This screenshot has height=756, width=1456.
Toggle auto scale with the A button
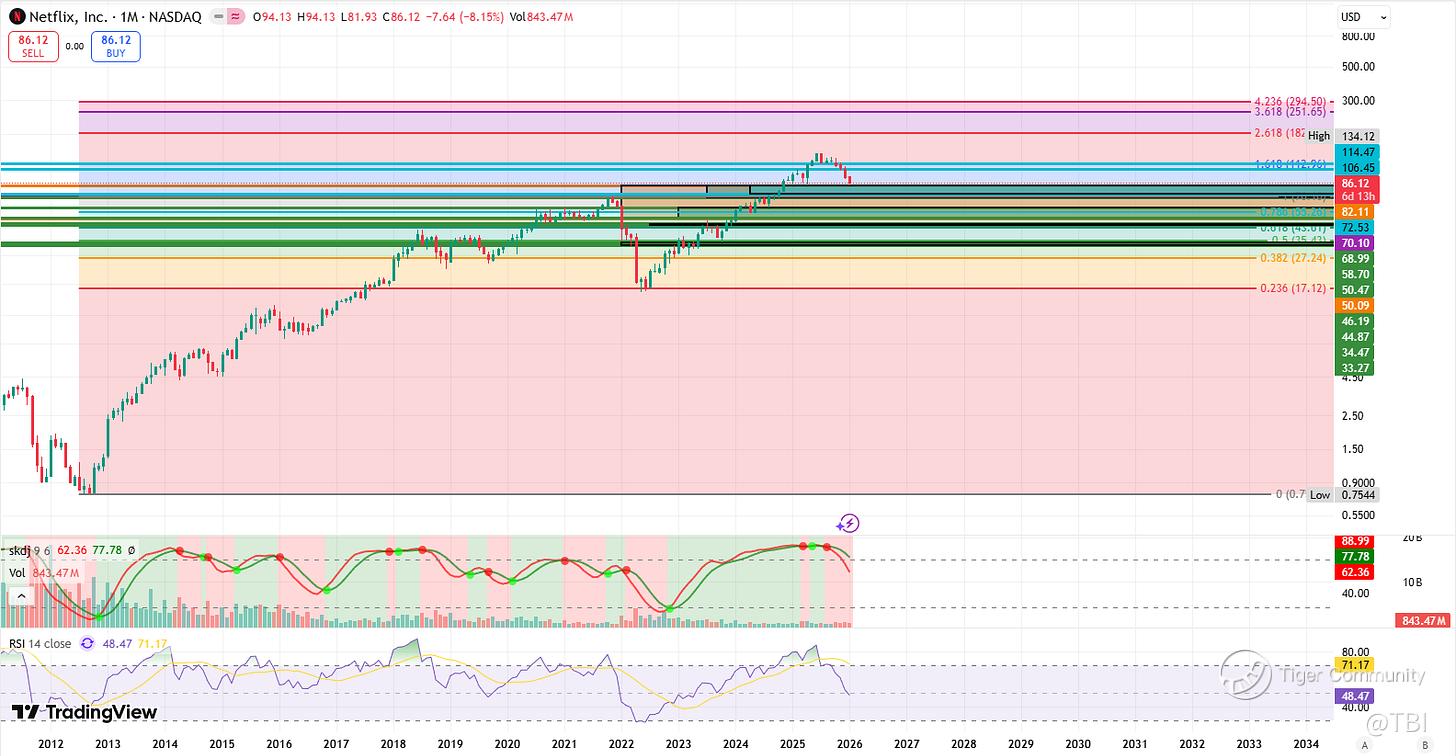coord(1363,746)
